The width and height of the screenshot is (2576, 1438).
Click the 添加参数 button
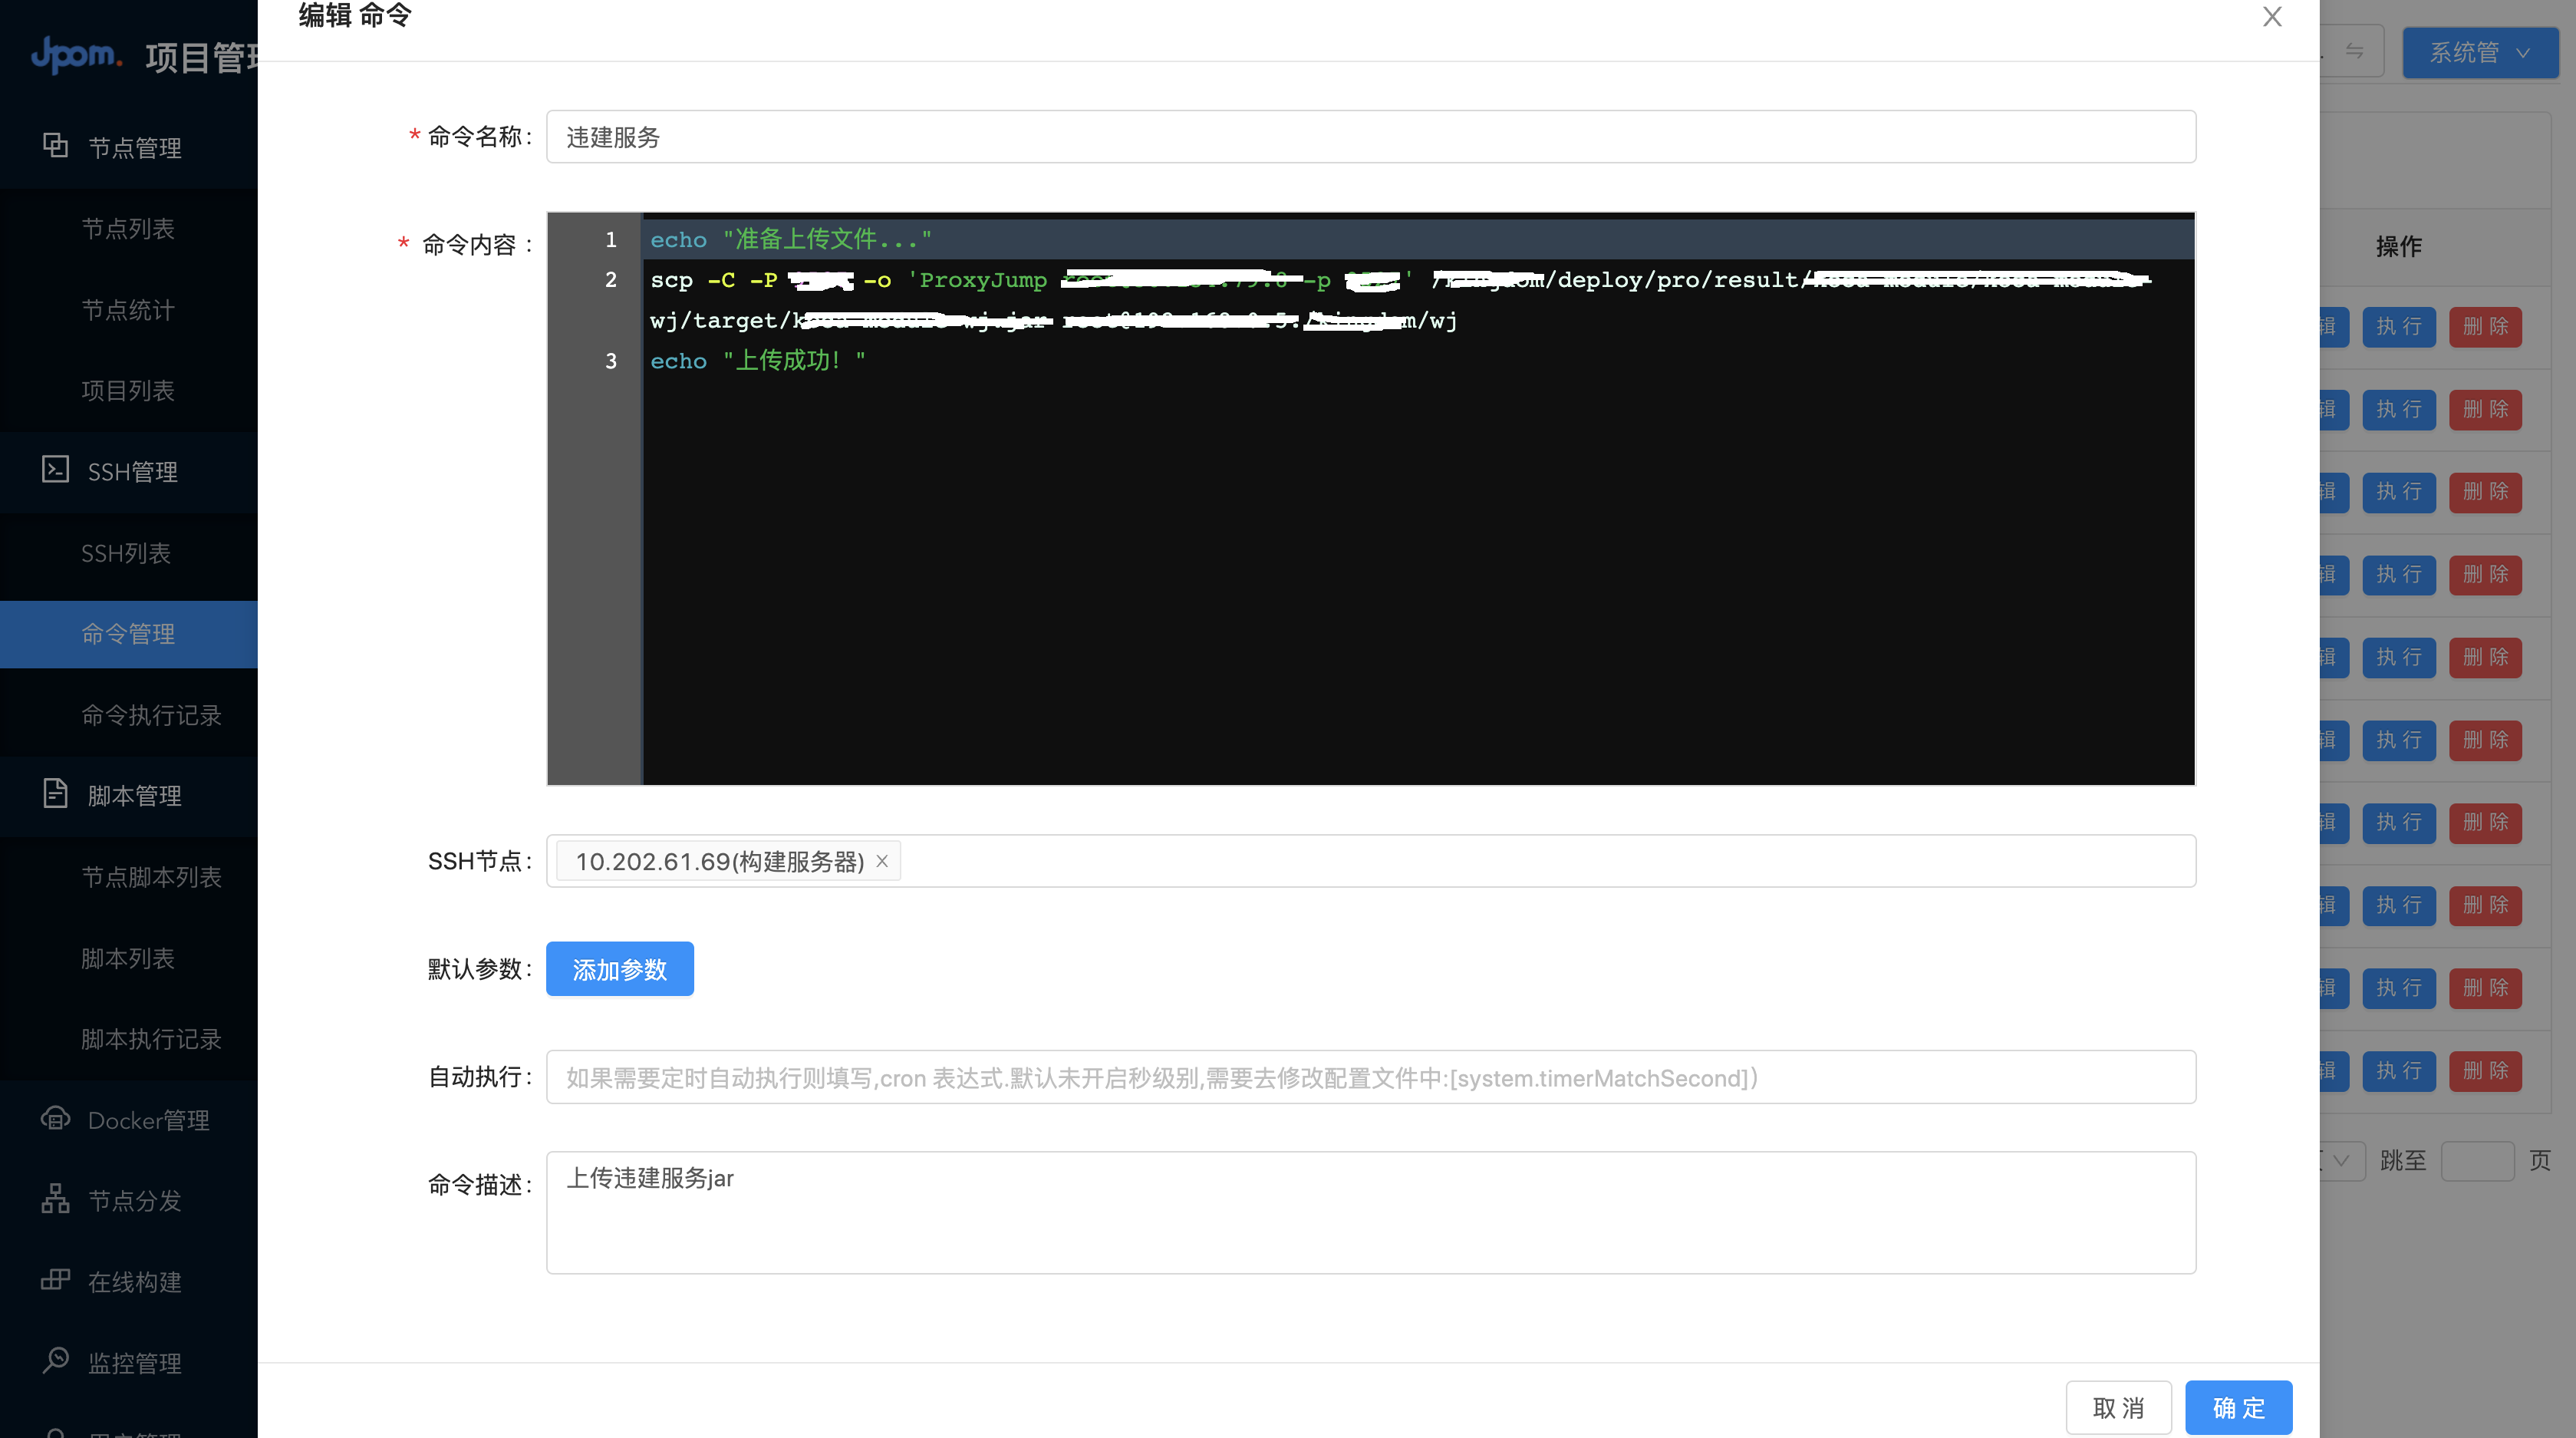619,969
